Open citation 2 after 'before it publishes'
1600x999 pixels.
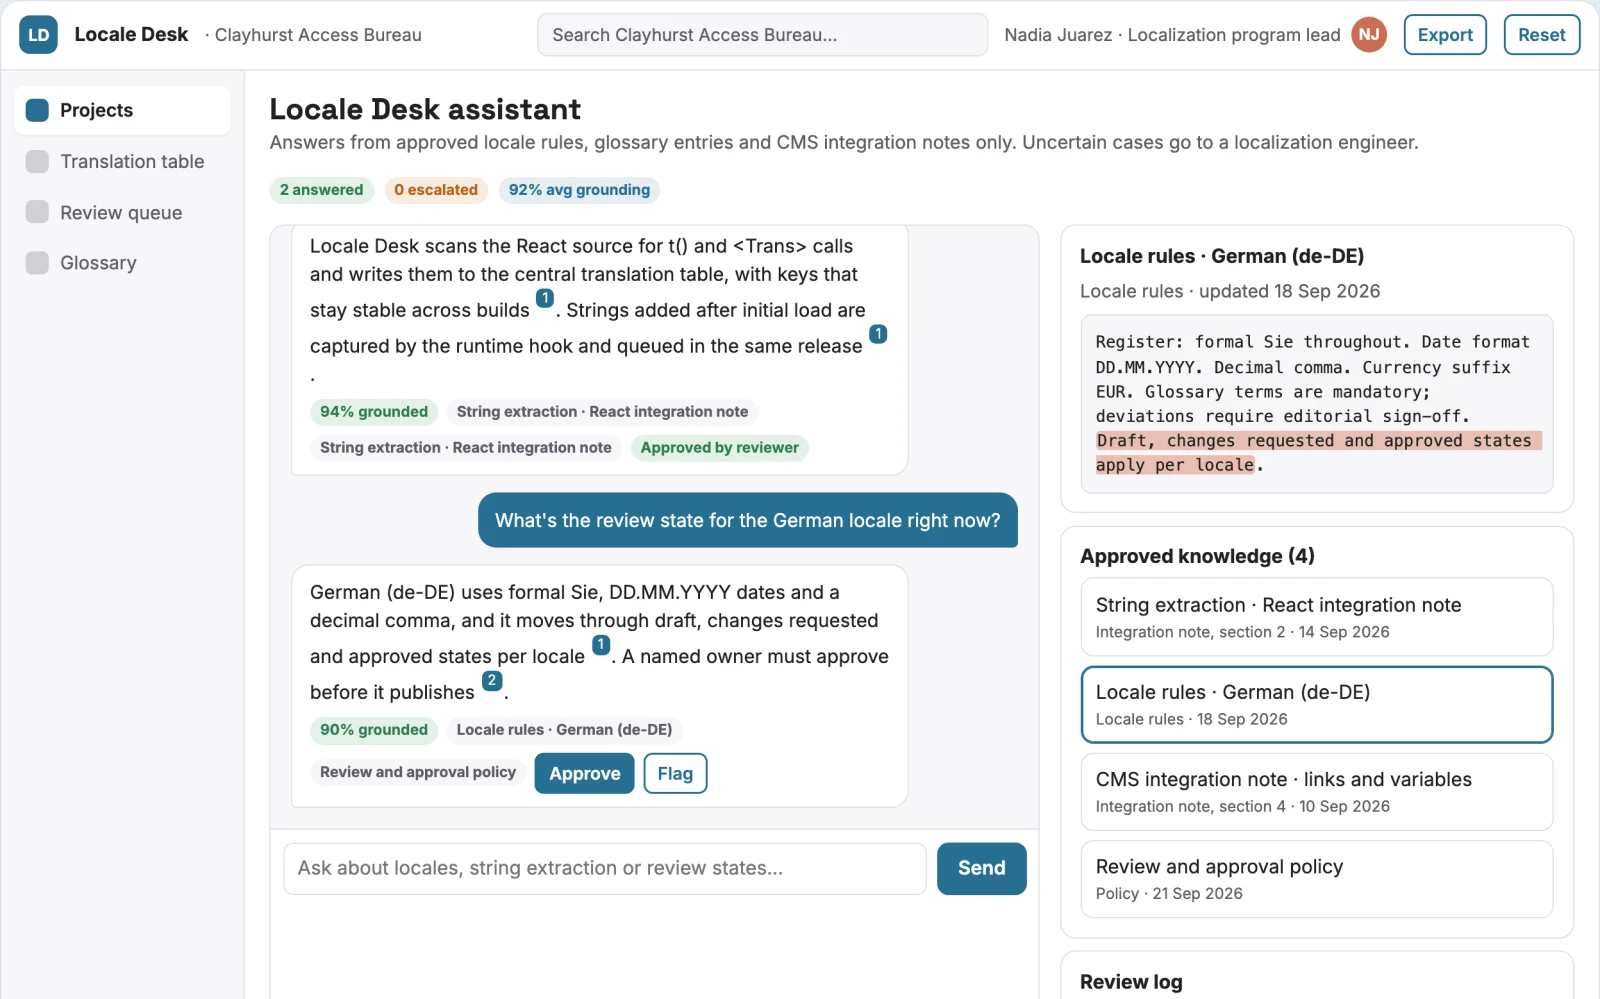(x=492, y=681)
